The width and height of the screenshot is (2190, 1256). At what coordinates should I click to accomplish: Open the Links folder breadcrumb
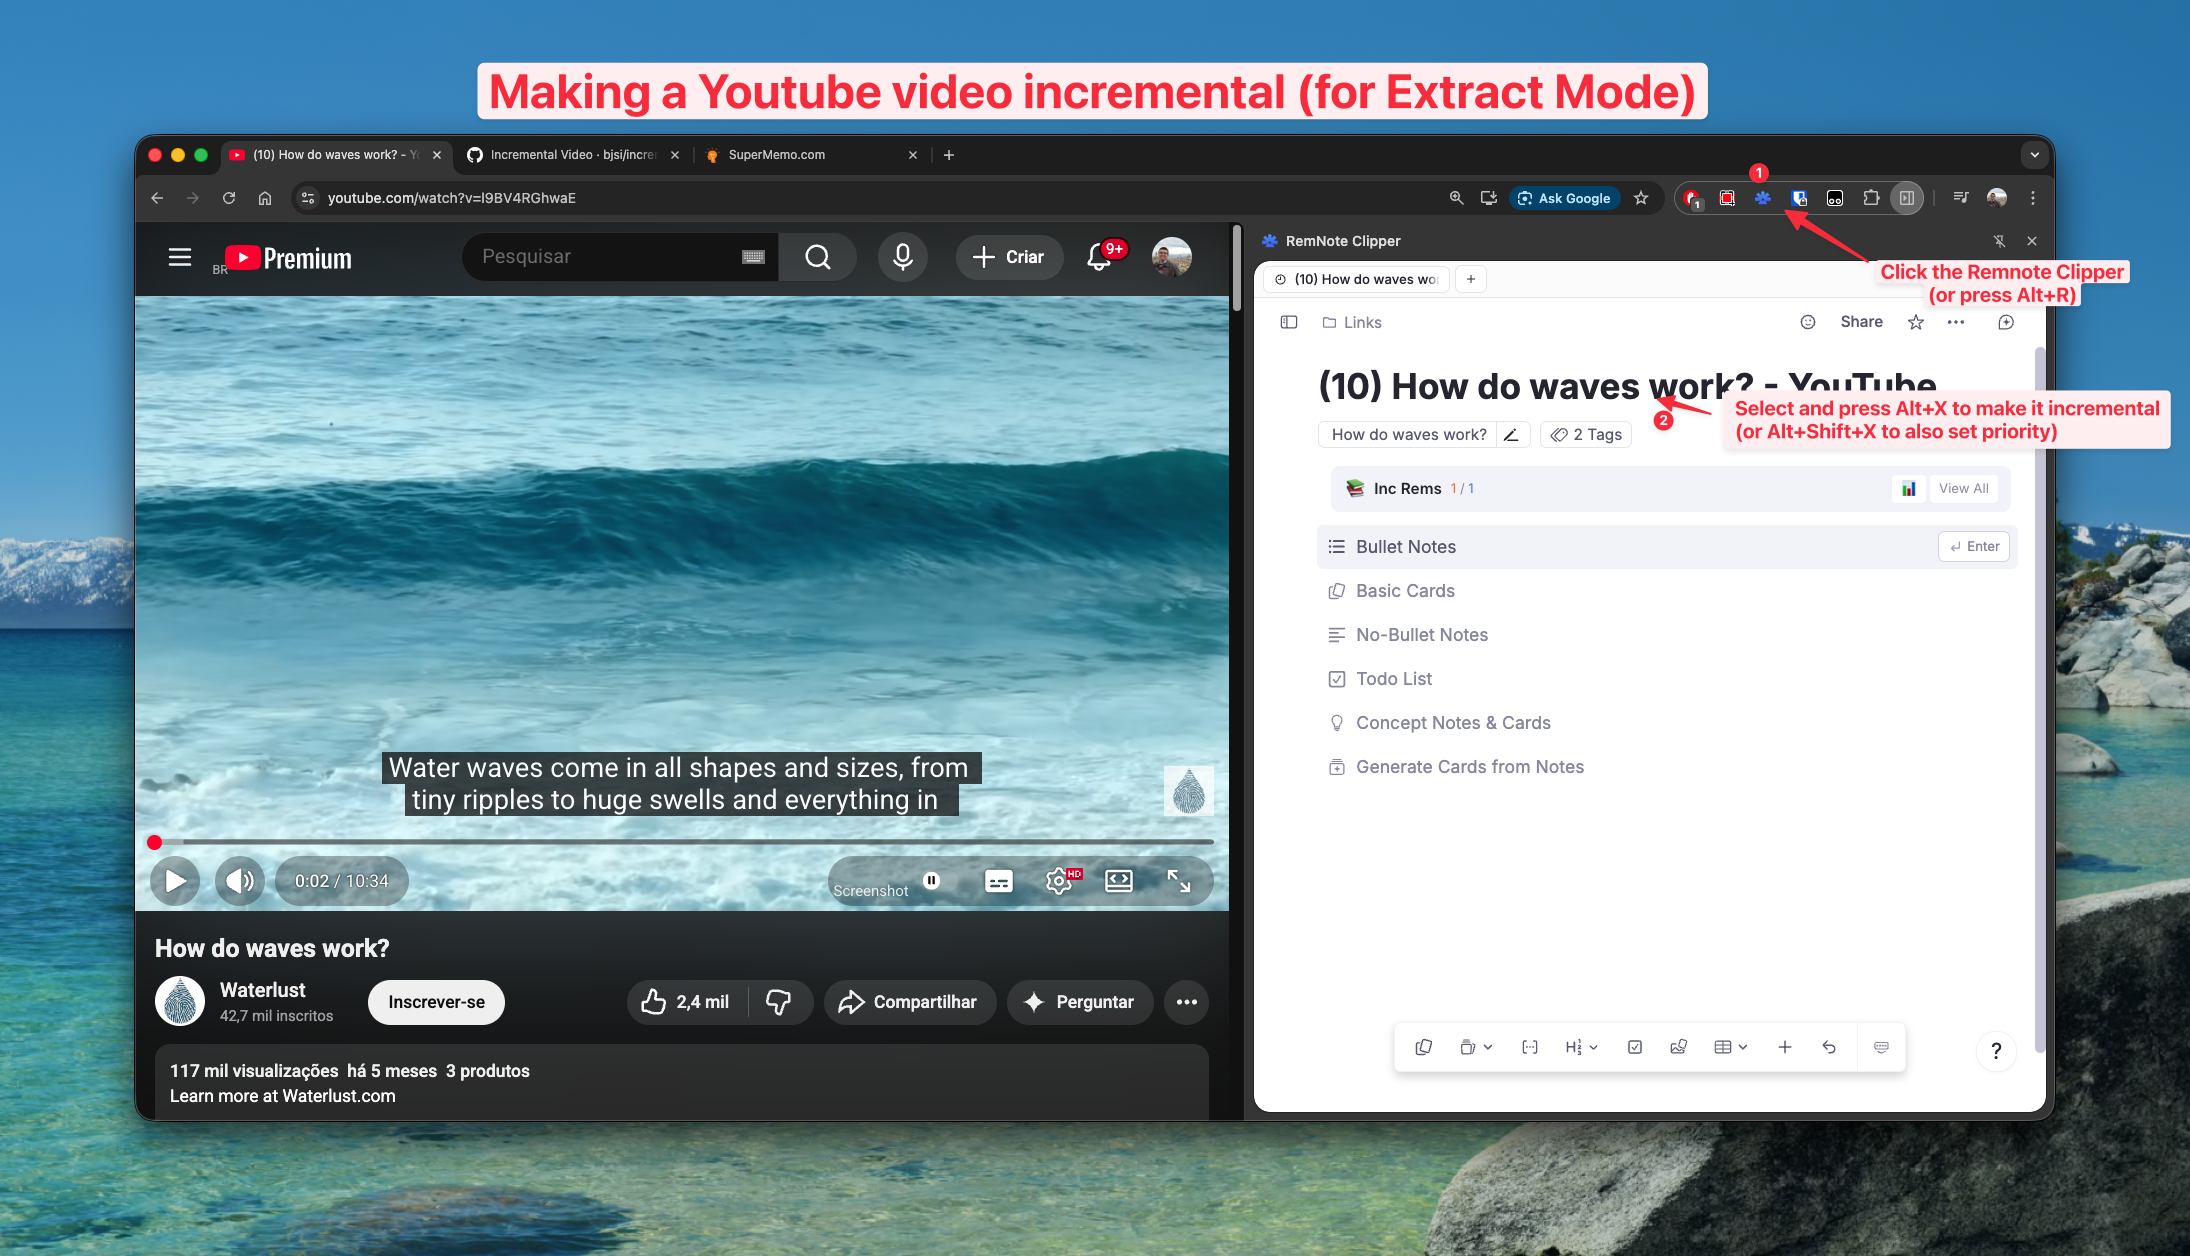(1352, 322)
